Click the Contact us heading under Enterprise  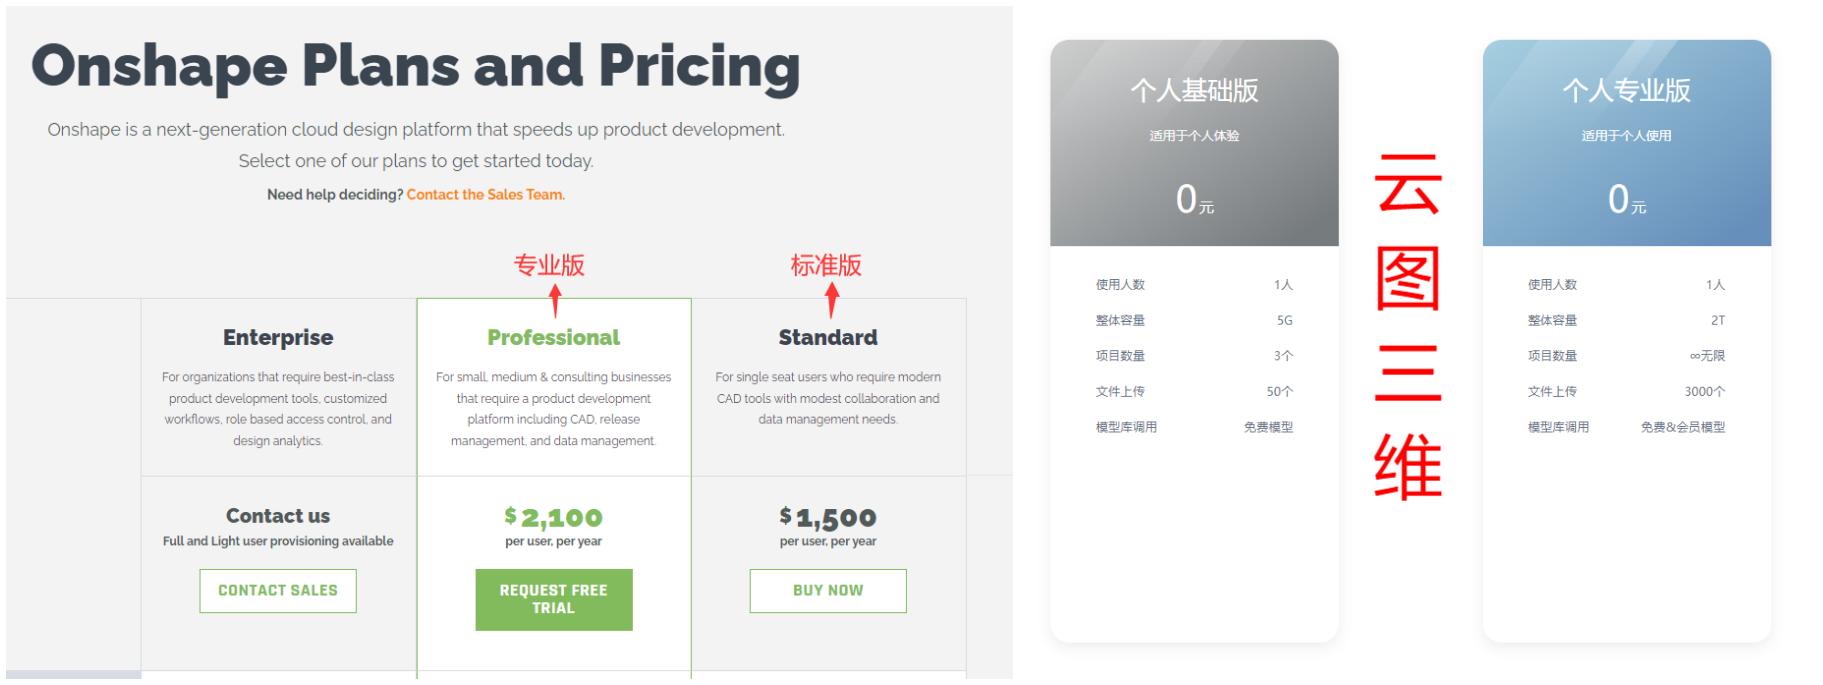278,516
